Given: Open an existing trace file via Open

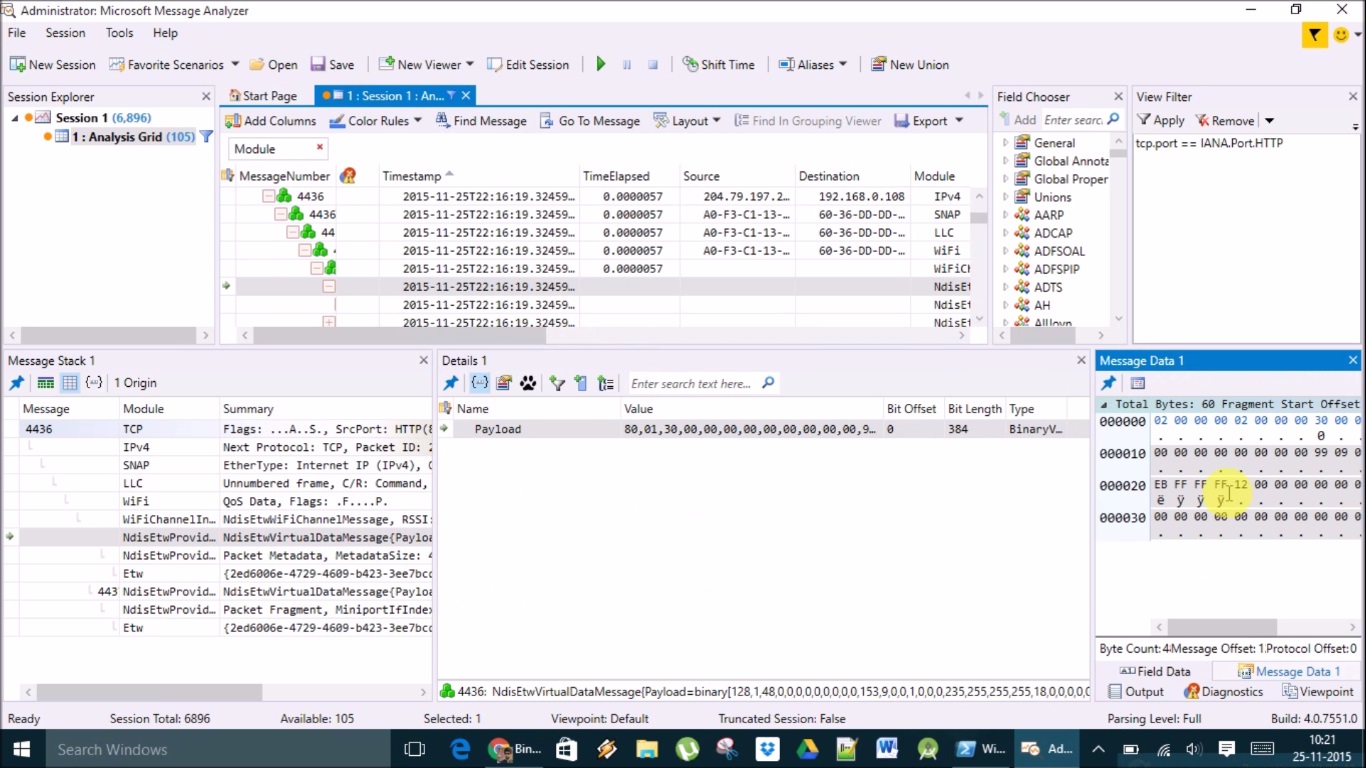Looking at the screenshot, I should [x=273, y=64].
